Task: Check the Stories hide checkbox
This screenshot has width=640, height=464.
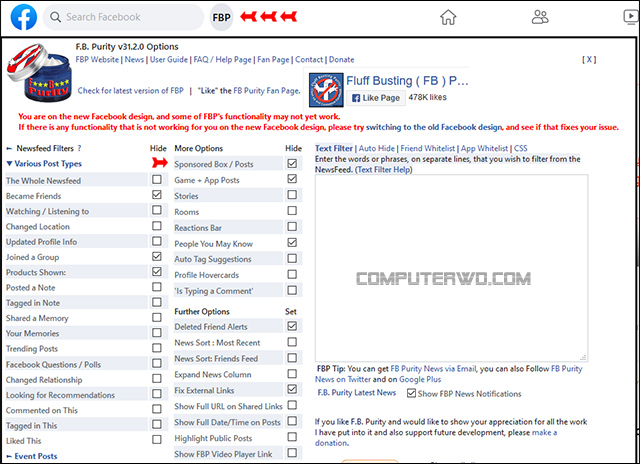Action: 292,195
